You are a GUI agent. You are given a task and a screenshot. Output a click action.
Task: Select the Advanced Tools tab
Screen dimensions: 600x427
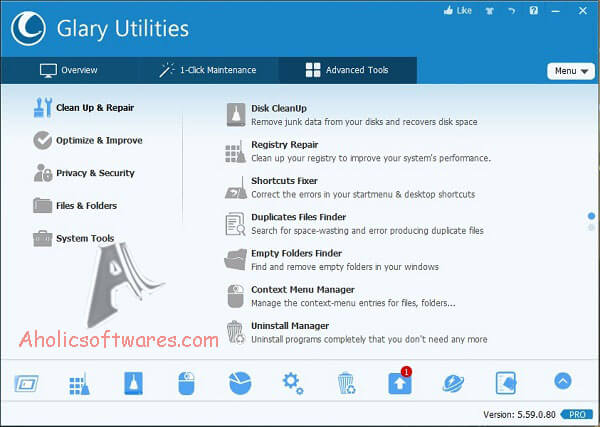(347, 70)
